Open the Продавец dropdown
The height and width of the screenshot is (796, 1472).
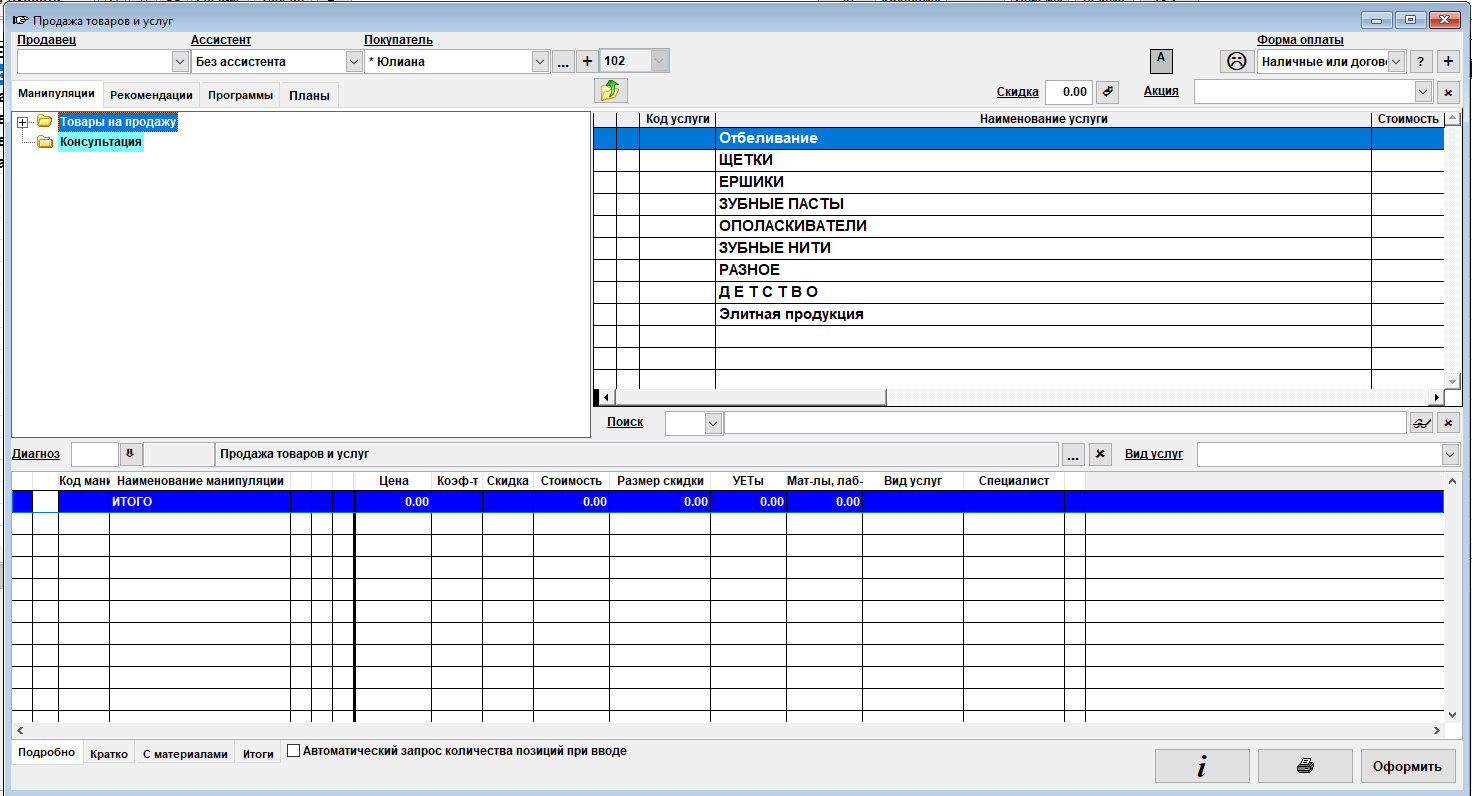[x=180, y=61]
